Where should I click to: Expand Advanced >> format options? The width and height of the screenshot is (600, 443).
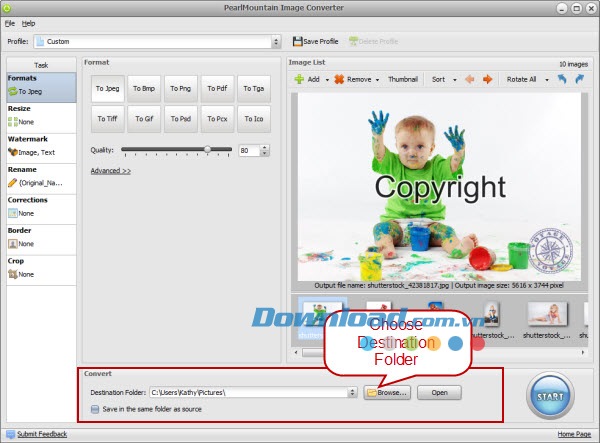(x=111, y=171)
